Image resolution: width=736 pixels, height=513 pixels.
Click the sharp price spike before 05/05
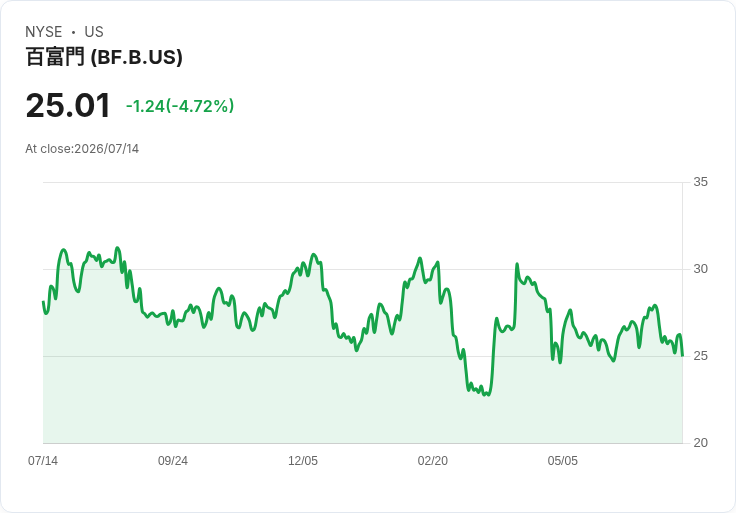(x=517, y=264)
